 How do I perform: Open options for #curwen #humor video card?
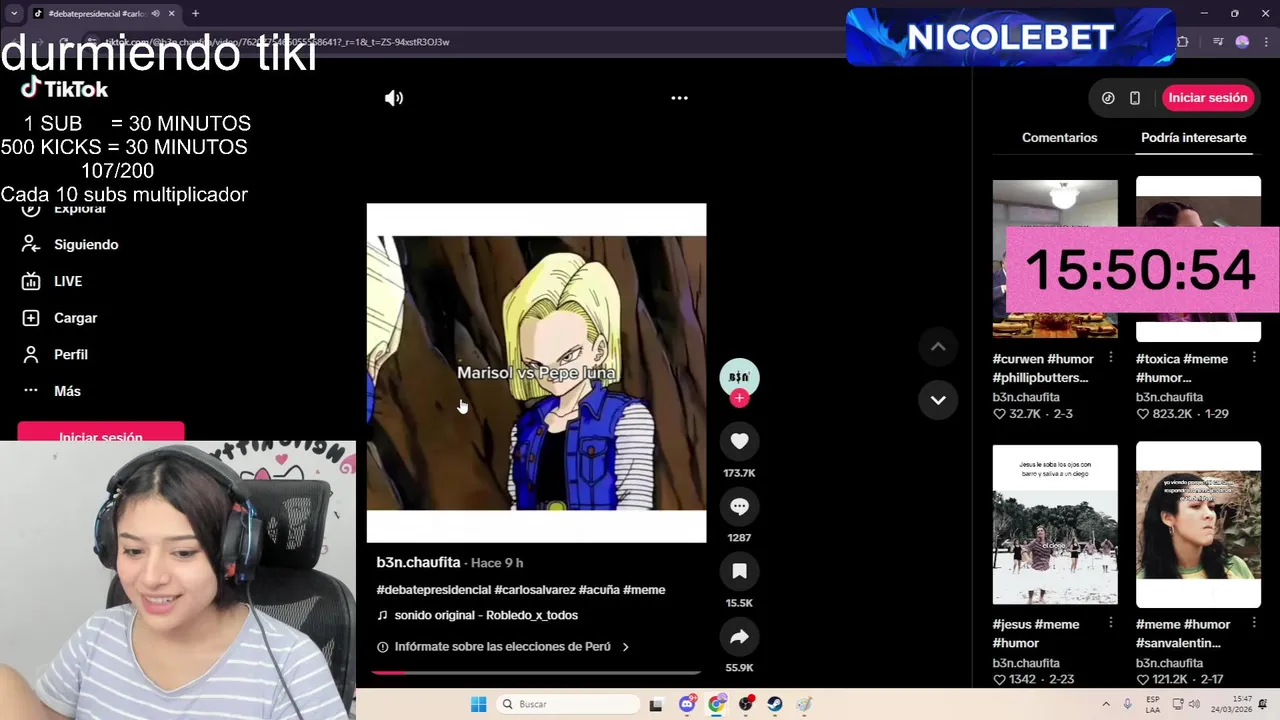point(1111,358)
